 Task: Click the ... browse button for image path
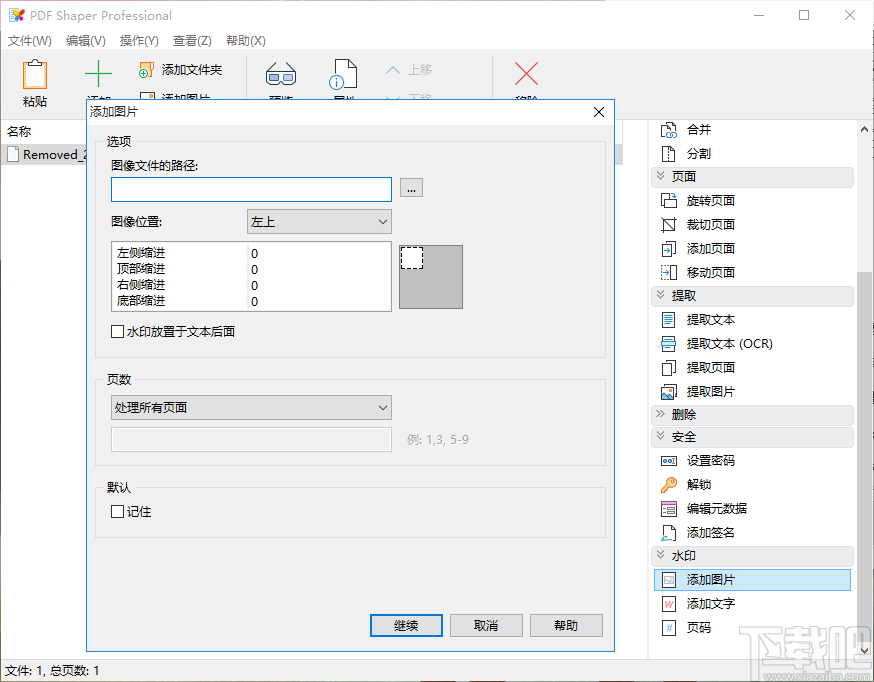coord(411,188)
